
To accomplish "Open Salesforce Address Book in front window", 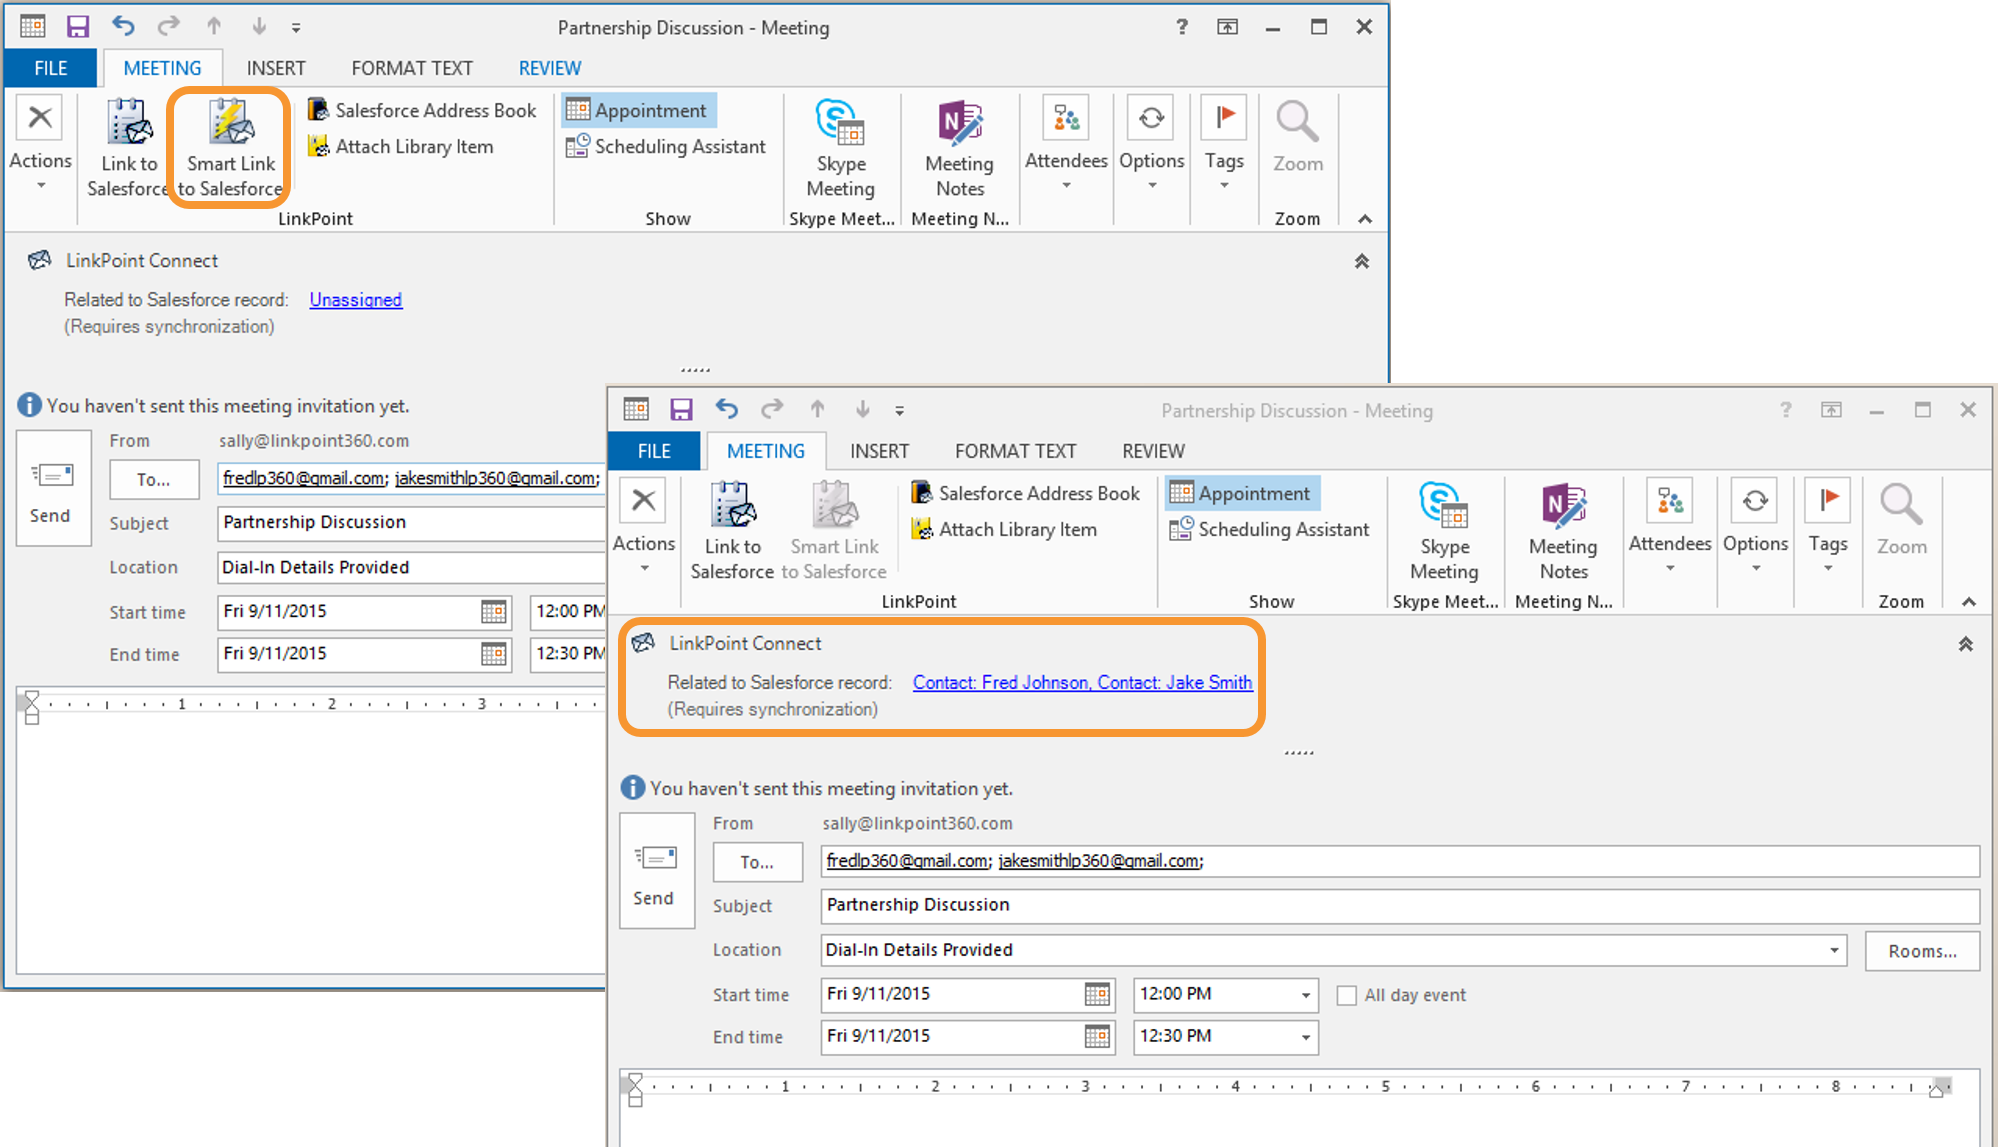I will click(x=1026, y=493).
